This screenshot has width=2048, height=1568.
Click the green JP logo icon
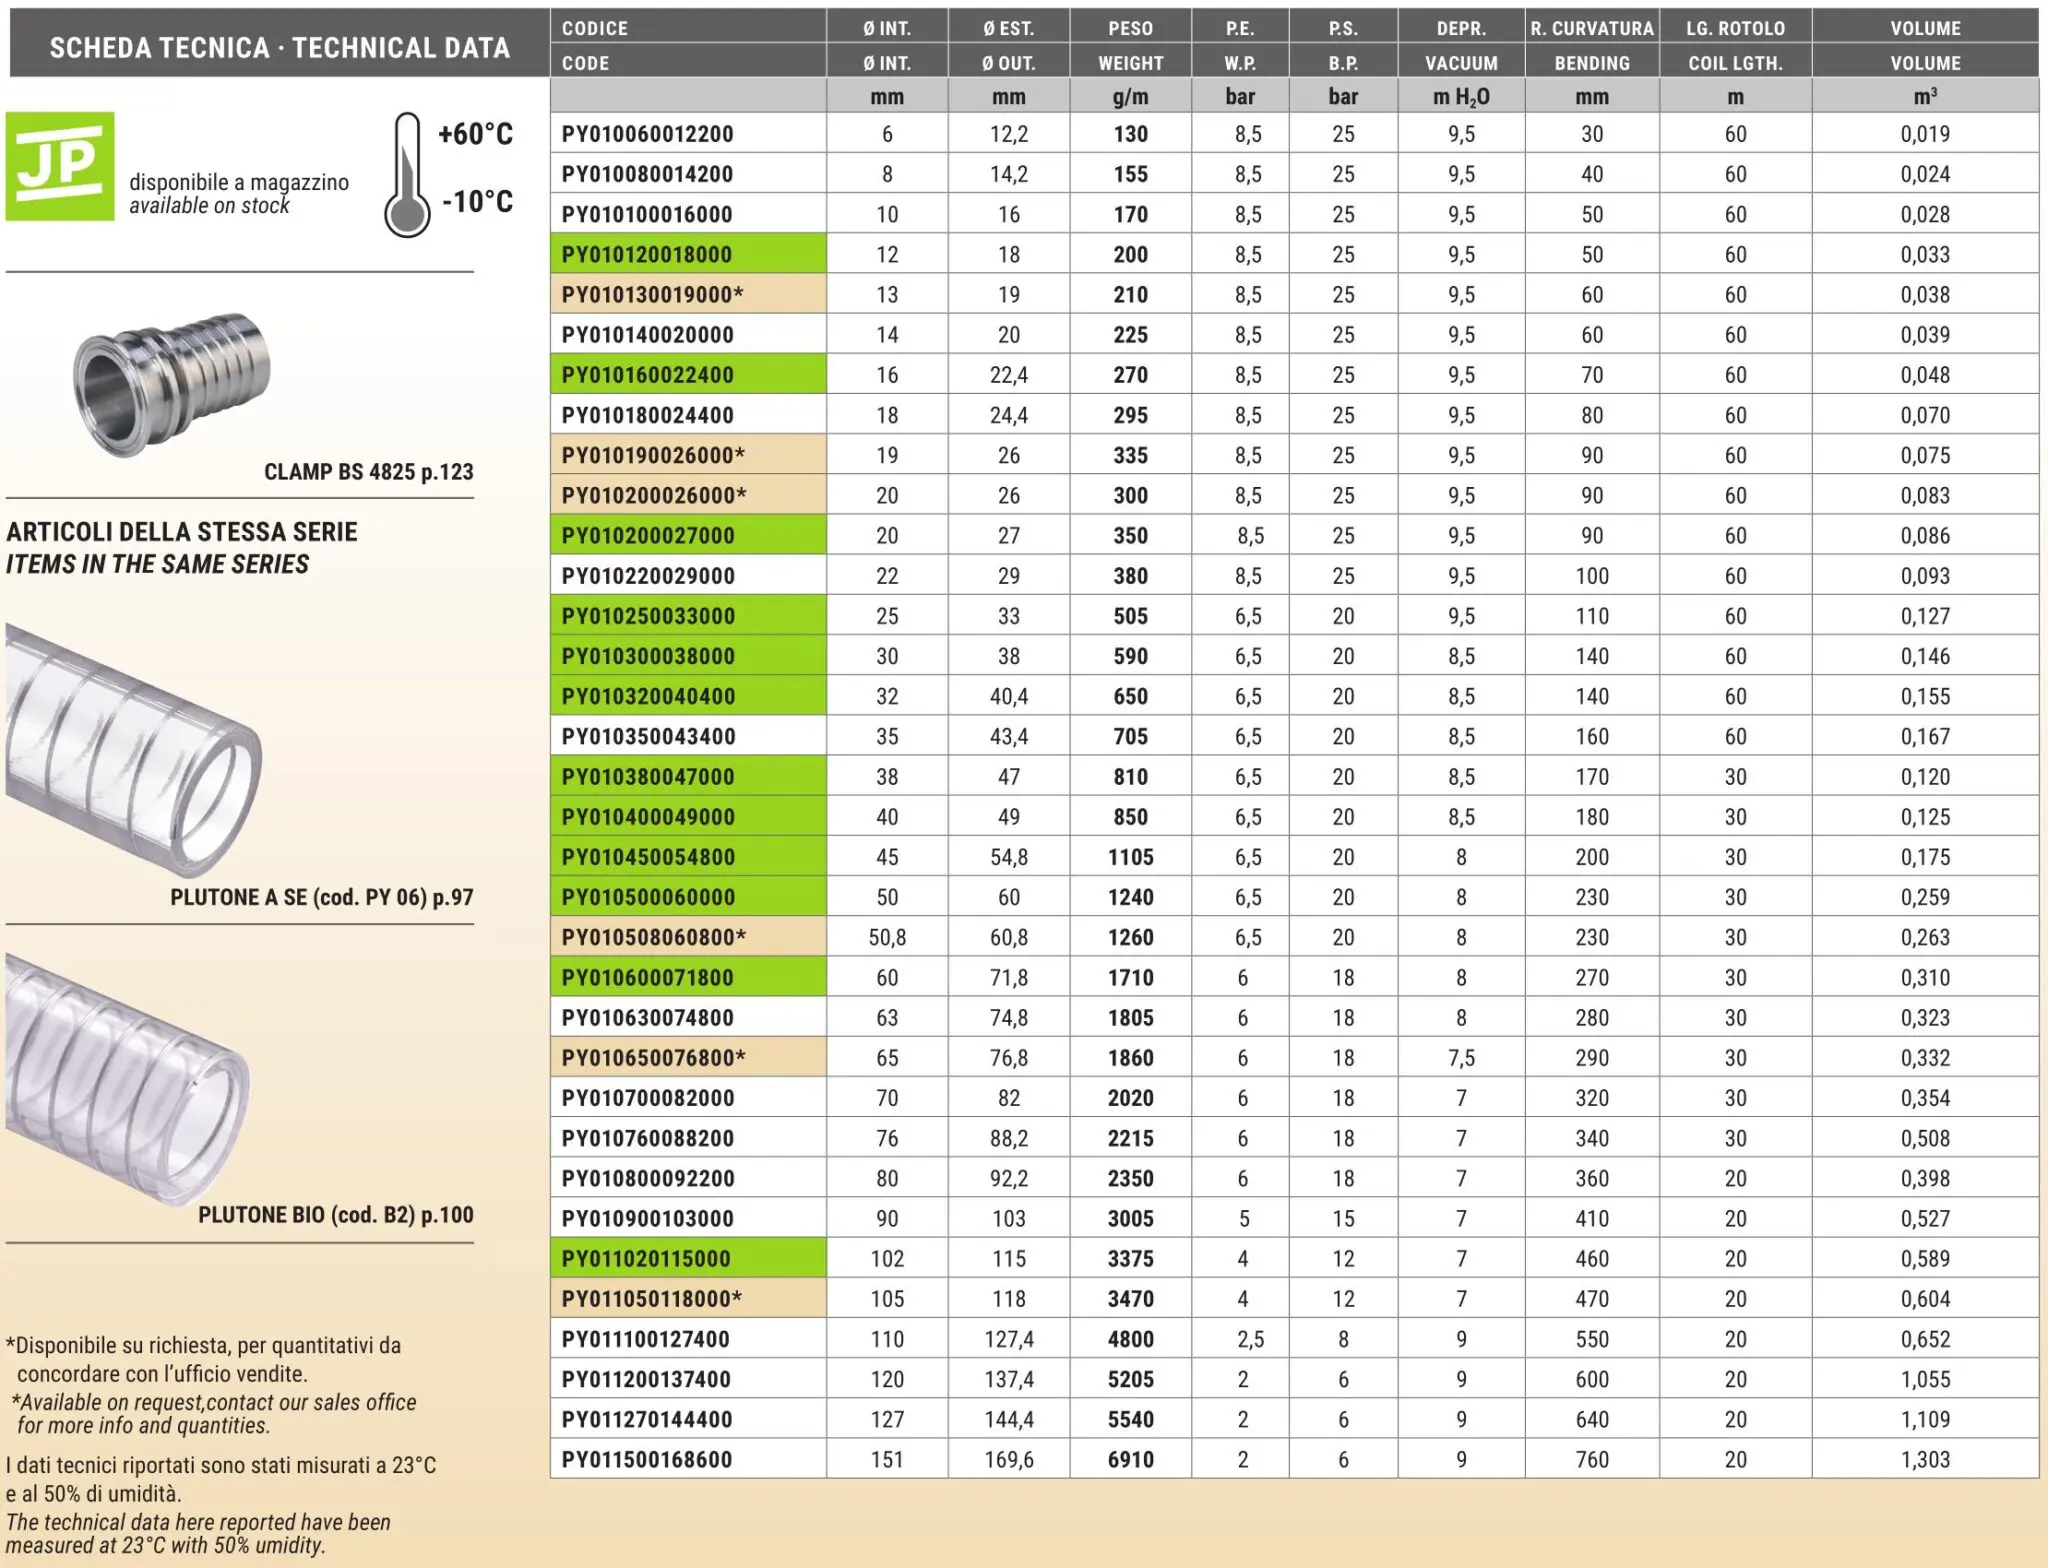(x=60, y=166)
